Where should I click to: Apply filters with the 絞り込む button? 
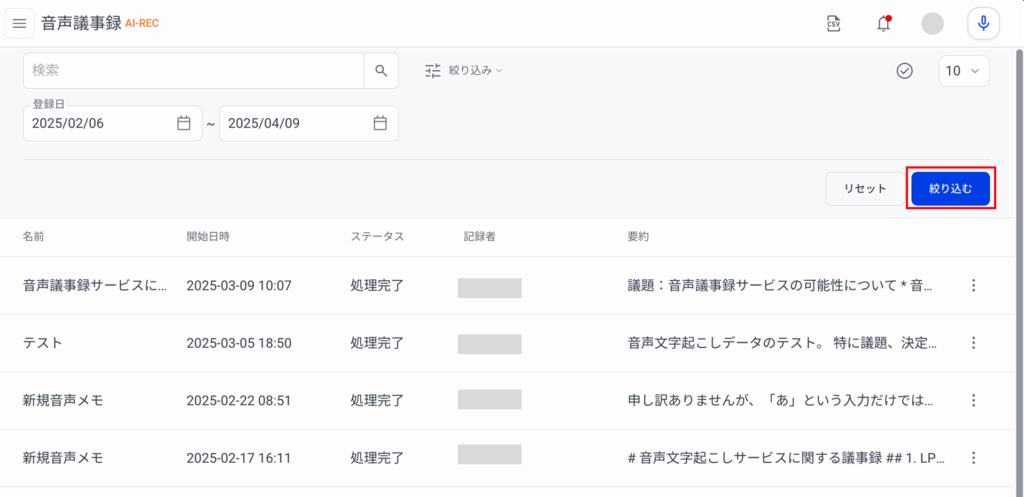pos(950,189)
